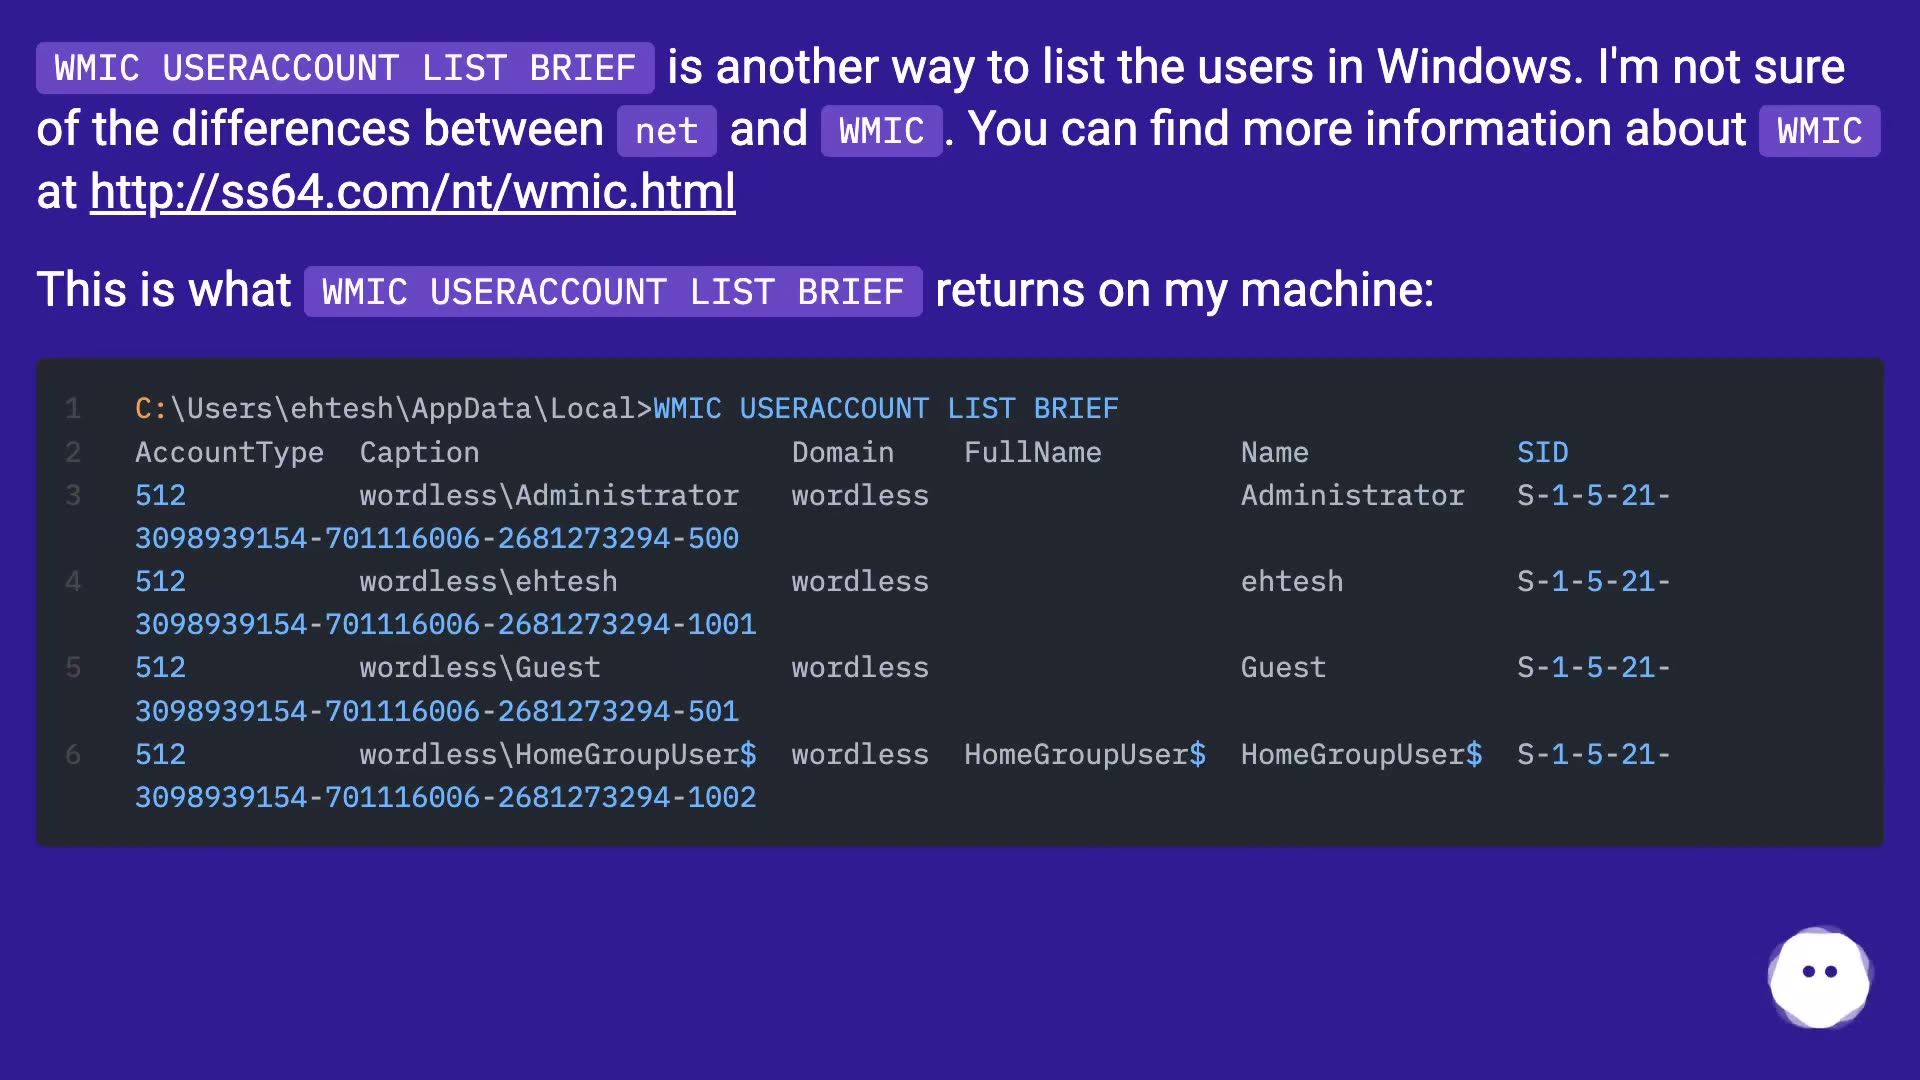This screenshot has width=1920, height=1080.
Task: Select the SID column header in the output
Action: click(1543, 451)
